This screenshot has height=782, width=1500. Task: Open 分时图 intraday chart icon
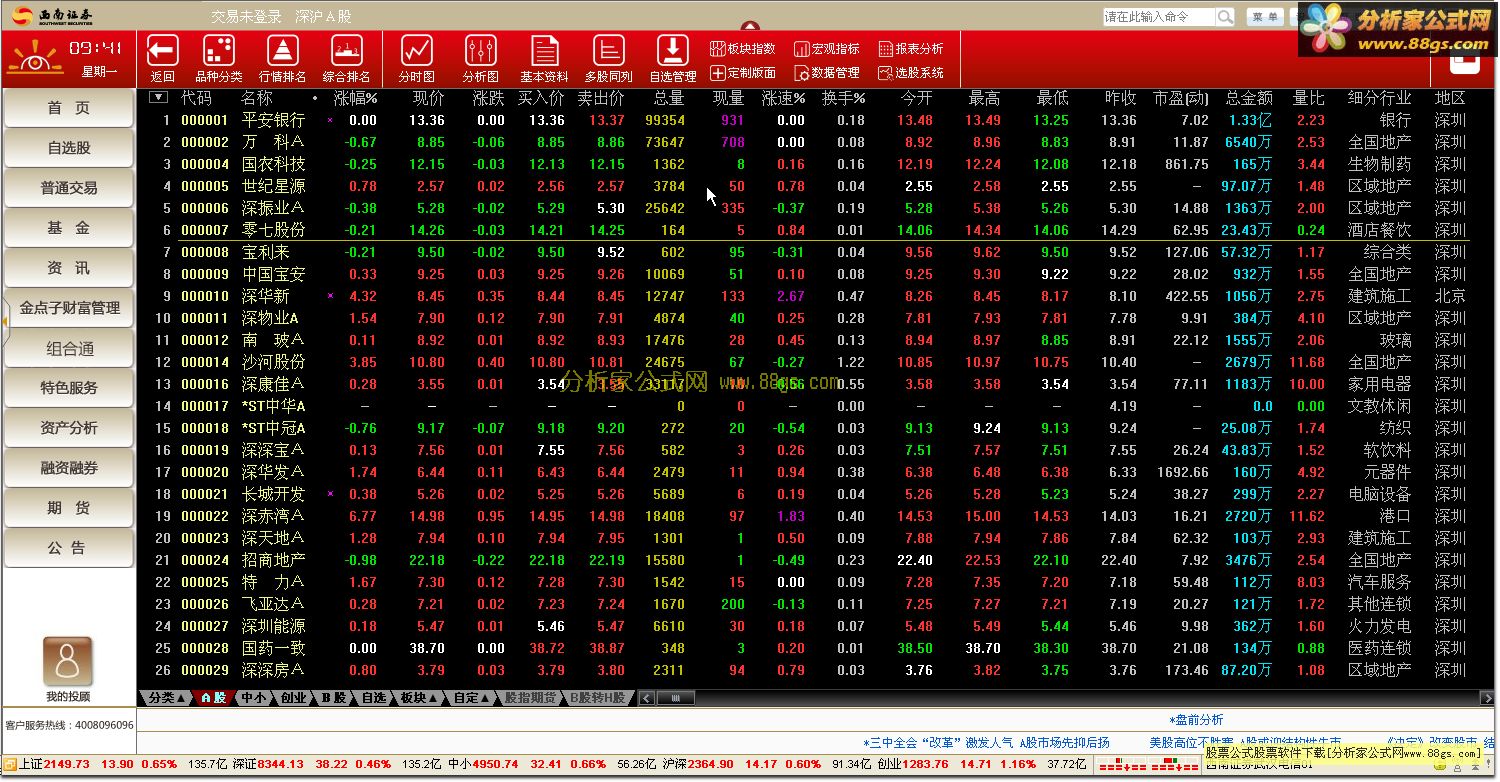click(x=417, y=50)
